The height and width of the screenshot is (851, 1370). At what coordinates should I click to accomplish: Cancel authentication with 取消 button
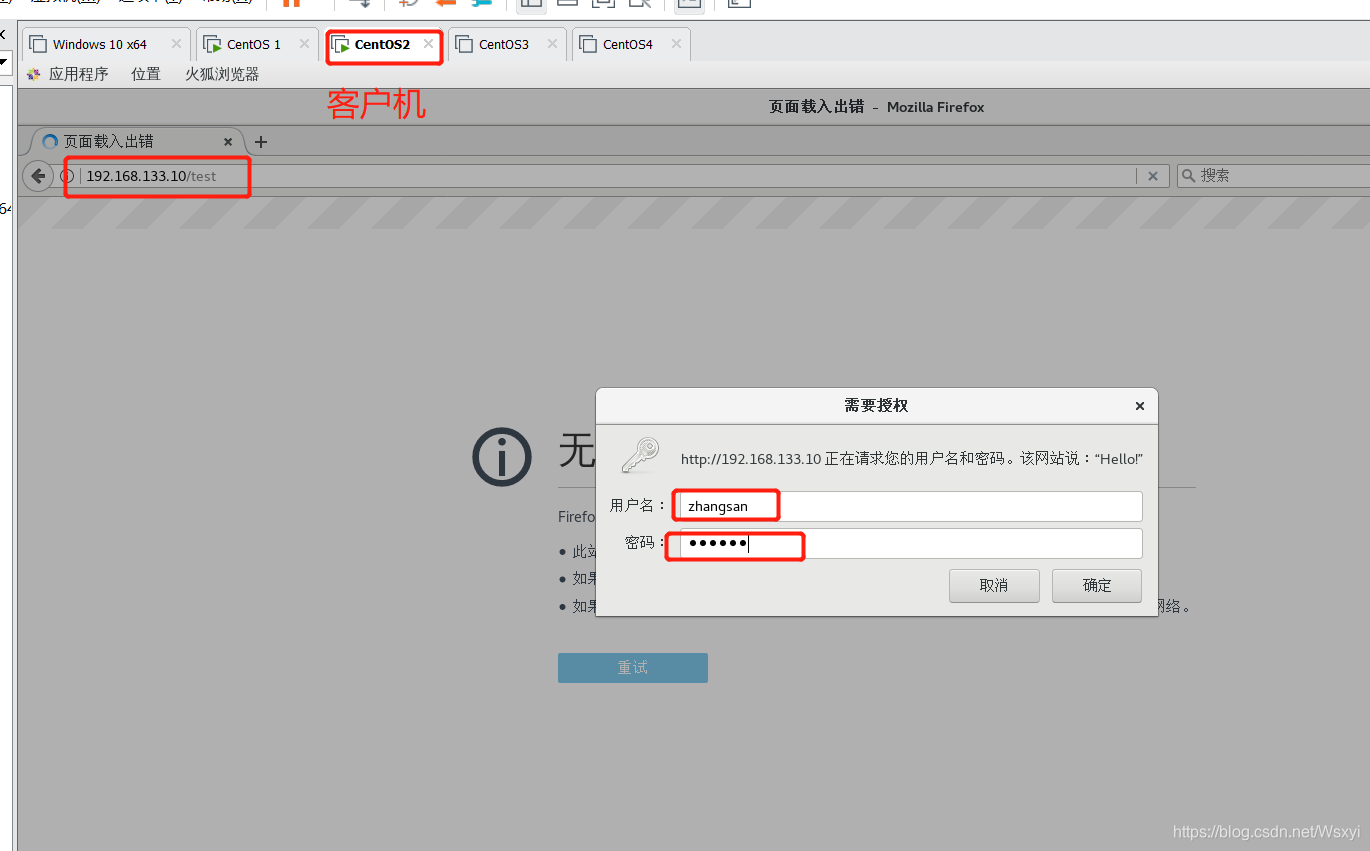point(994,586)
